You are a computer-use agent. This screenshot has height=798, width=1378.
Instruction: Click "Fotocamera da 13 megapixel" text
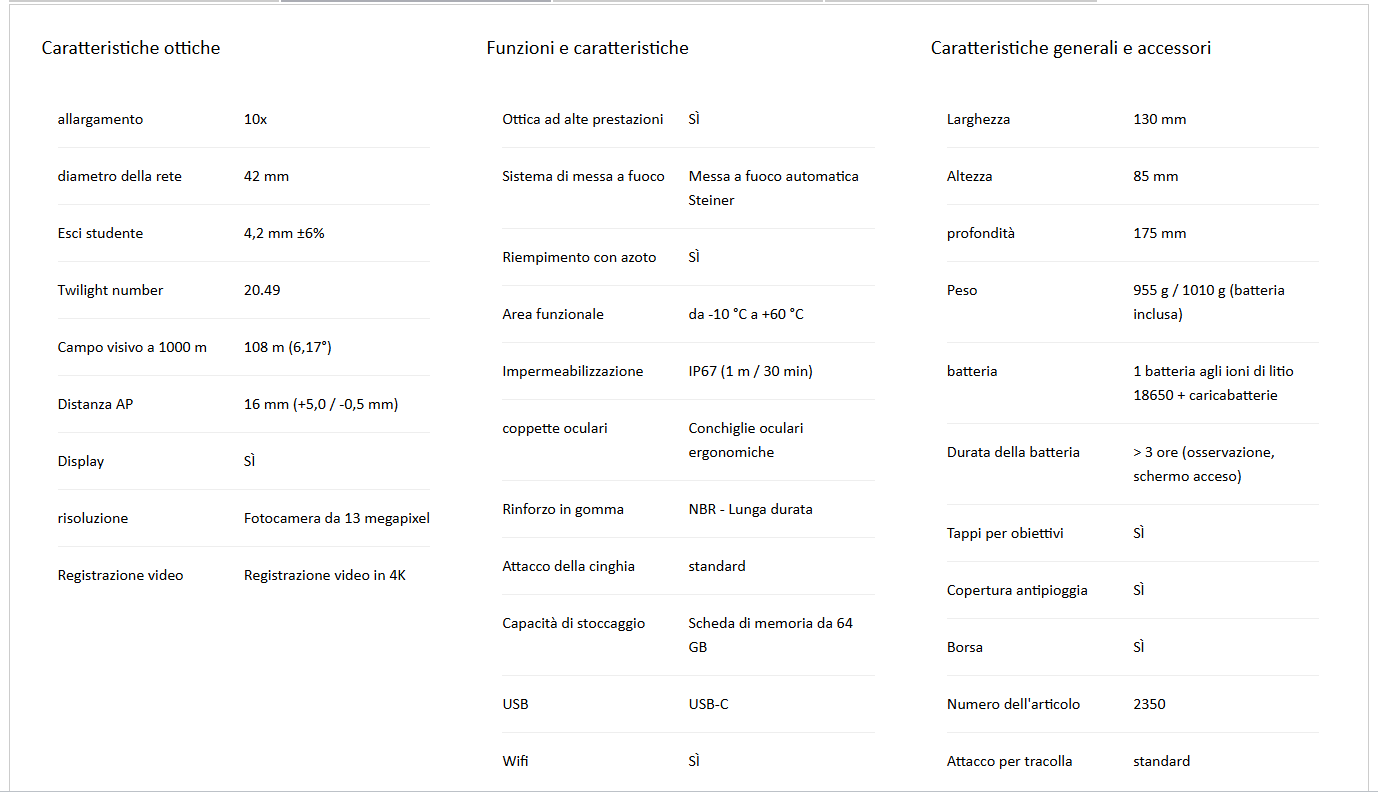[336, 518]
